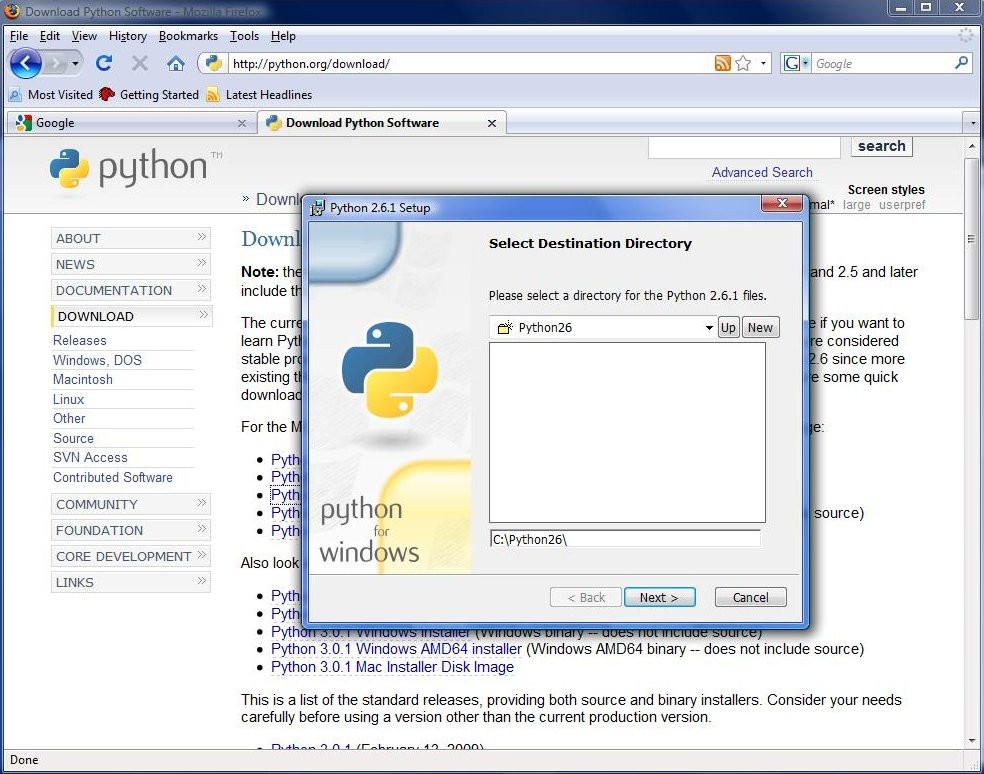The height and width of the screenshot is (774, 984).
Task: Bookmark this page with the star icon
Action: click(x=743, y=63)
